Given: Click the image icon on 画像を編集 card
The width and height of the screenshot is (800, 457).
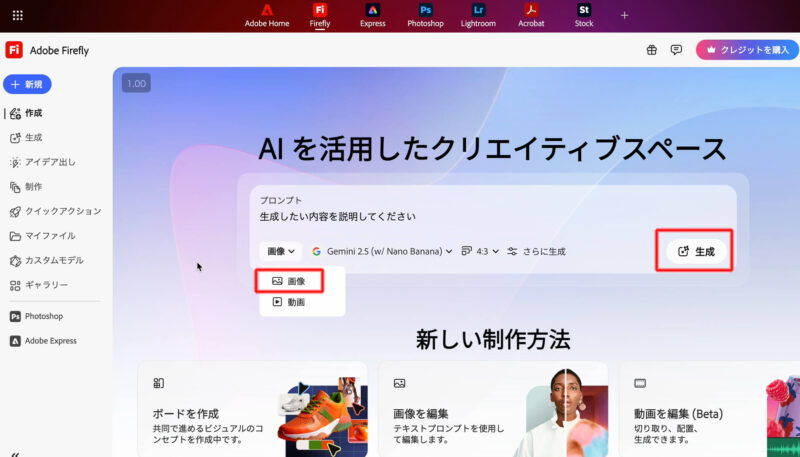Looking at the screenshot, I should pos(399,383).
